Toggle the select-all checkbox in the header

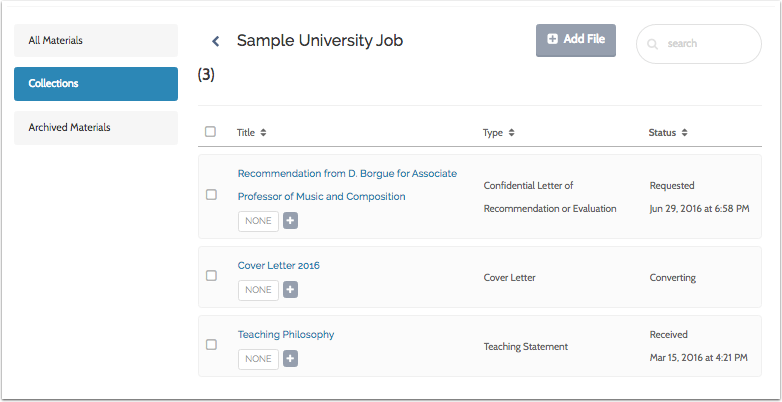tap(210, 131)
